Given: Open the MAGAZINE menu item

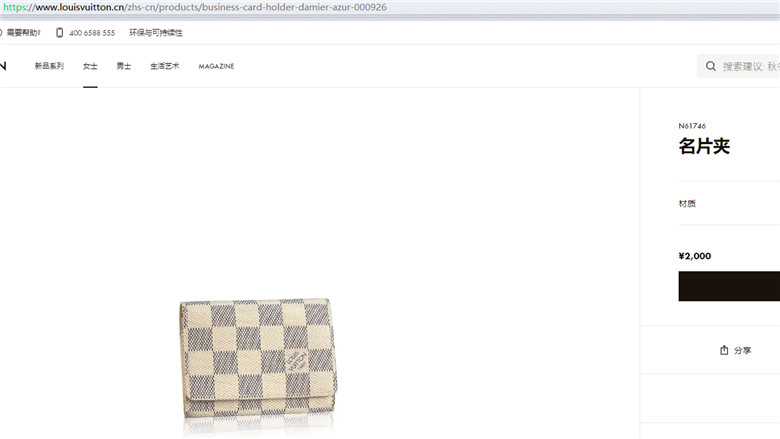Looking at the screenshot, I should pos(216,66).
